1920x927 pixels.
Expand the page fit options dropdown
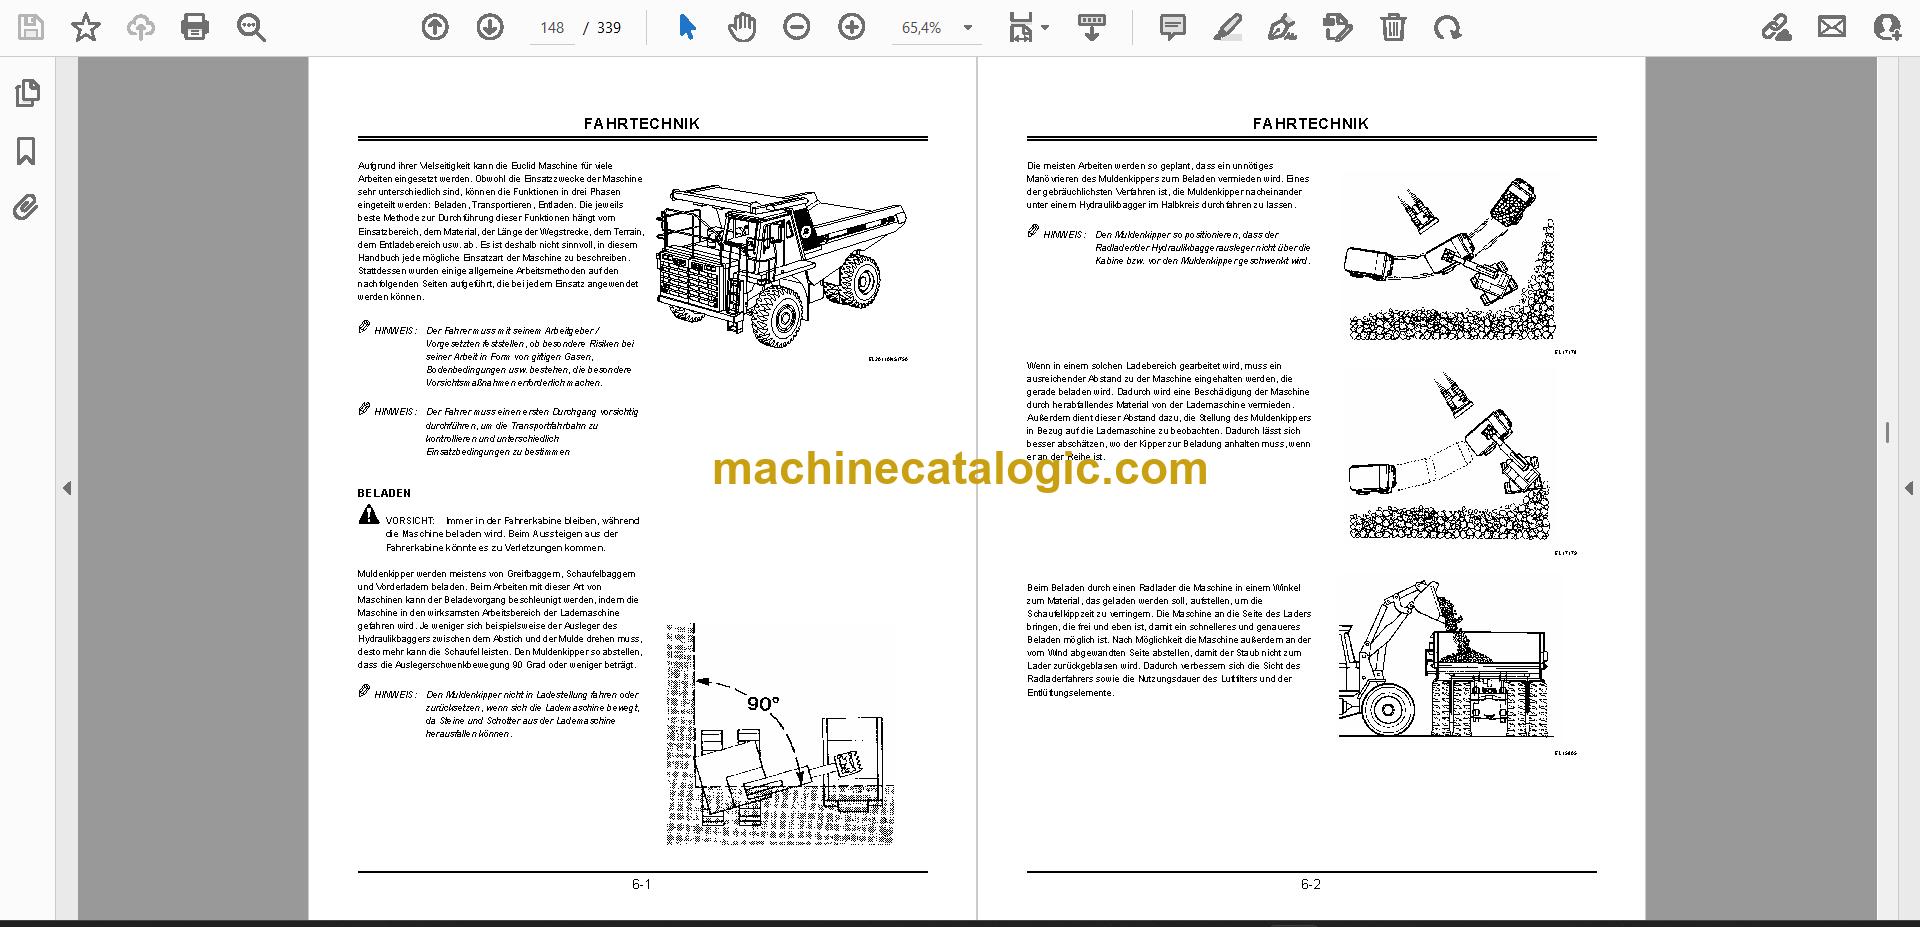pos(1028,27)
